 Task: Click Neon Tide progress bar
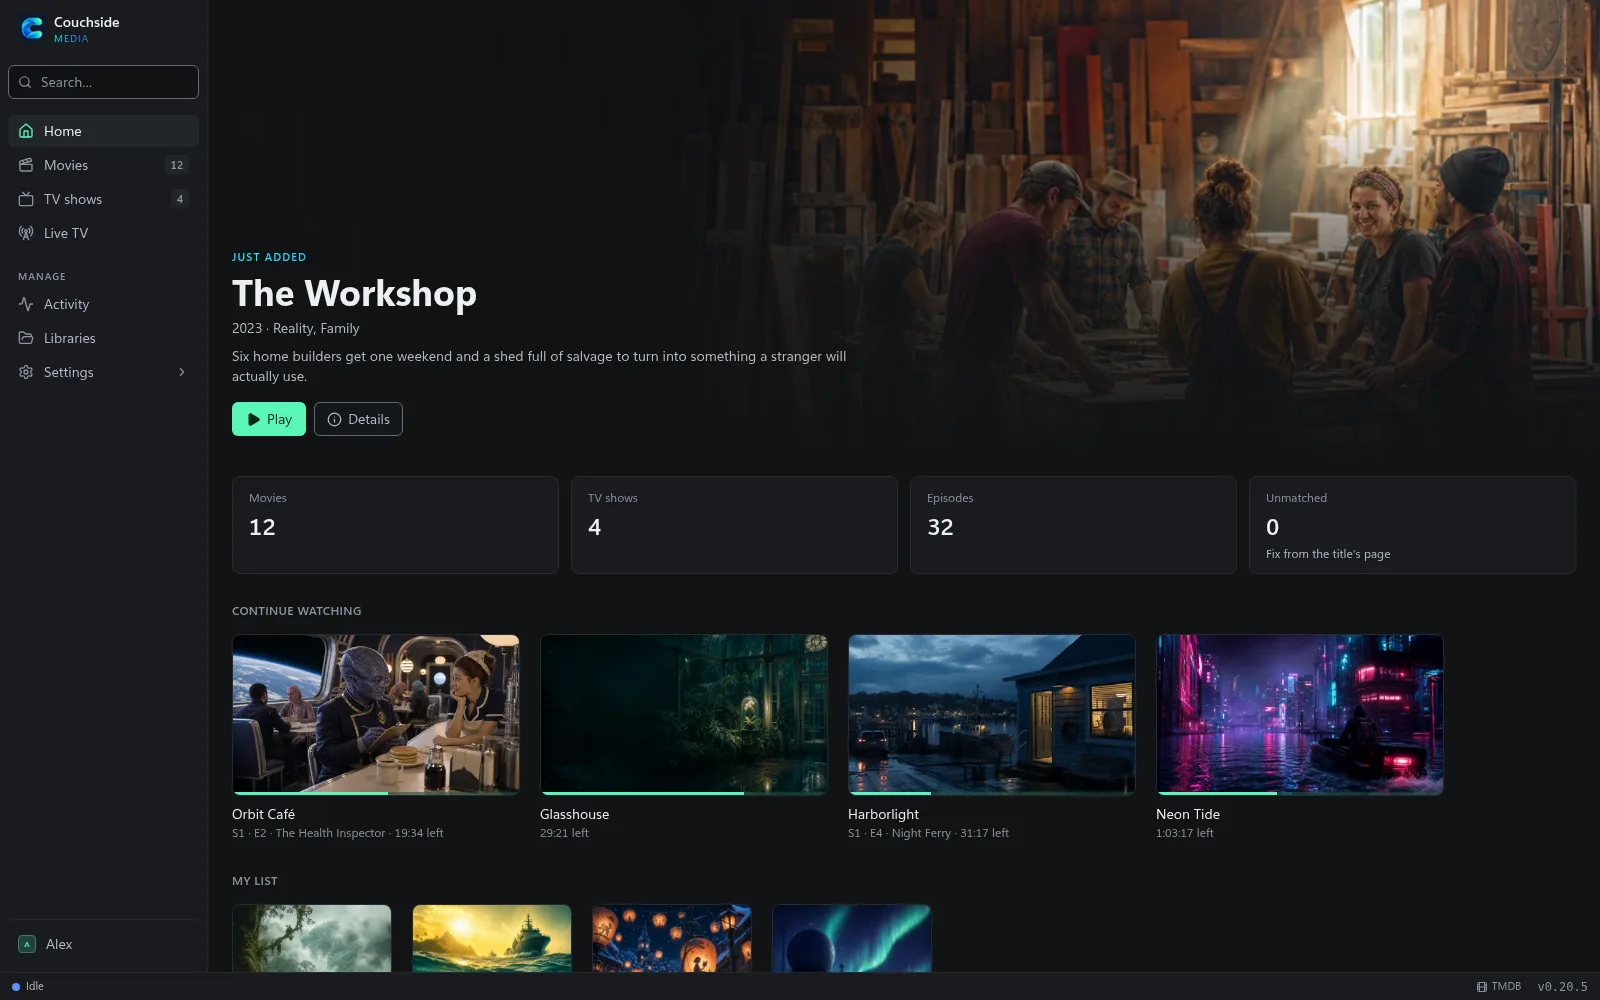[1300, 793]
